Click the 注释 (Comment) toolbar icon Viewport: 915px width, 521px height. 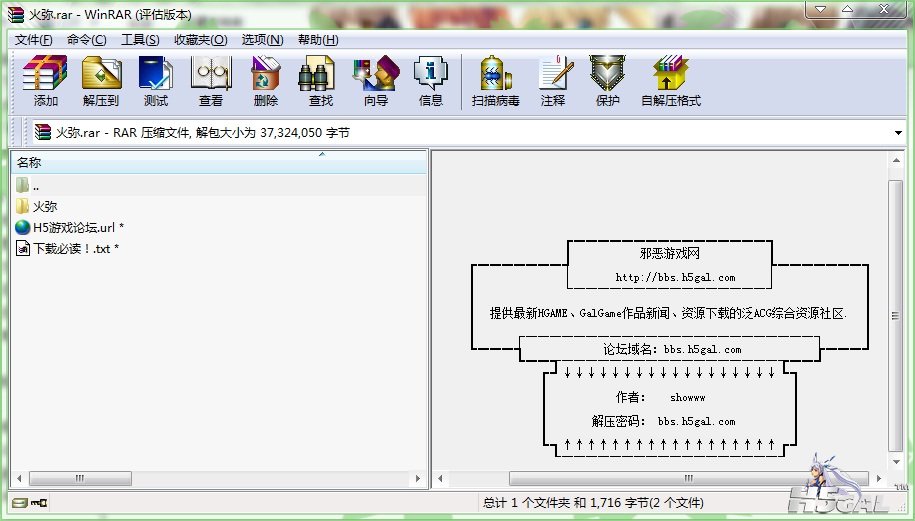552,81
